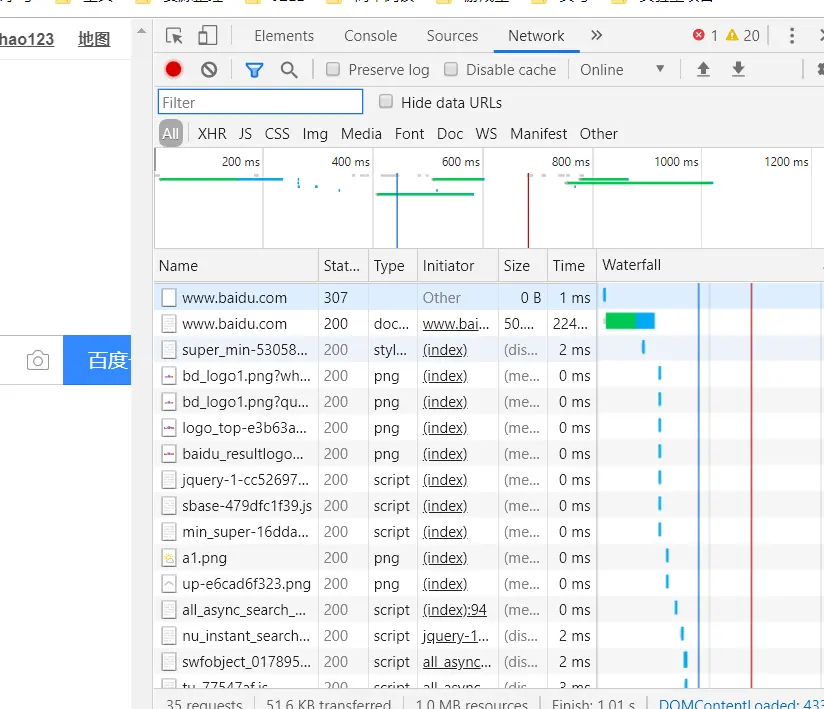Click the document icon of first www.baidu.com row
This screenshot has height=709, width=824.
coord(169,297)
